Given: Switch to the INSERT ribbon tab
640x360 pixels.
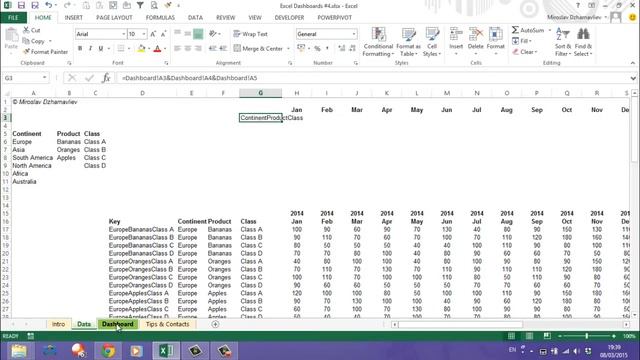Looking at the screenshot, I should tap(73, 18).
